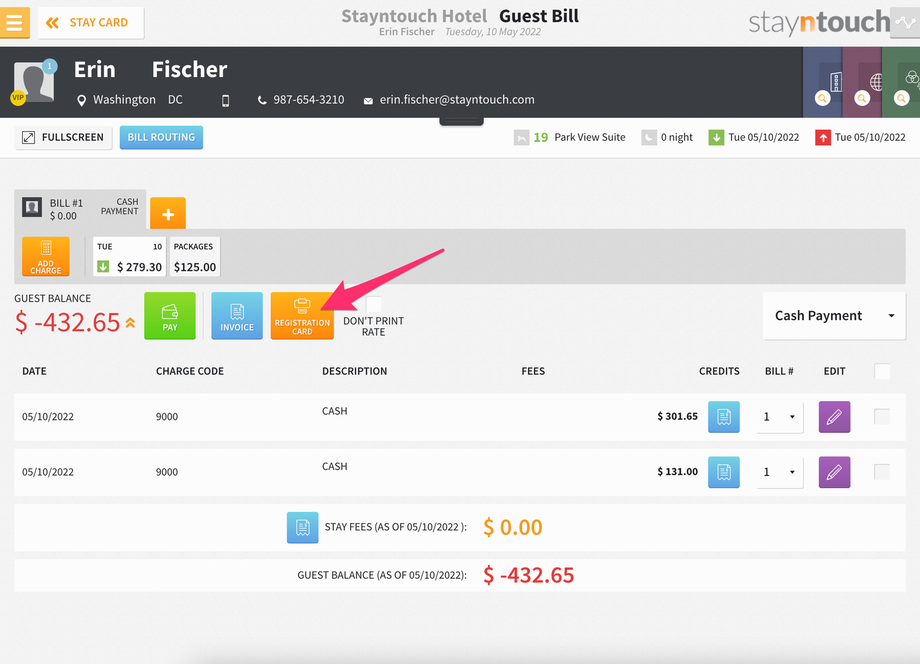The height and width of the screenshot is (664, 920).
Task: Check the $301.65 row checkbox
Action: 882,416
